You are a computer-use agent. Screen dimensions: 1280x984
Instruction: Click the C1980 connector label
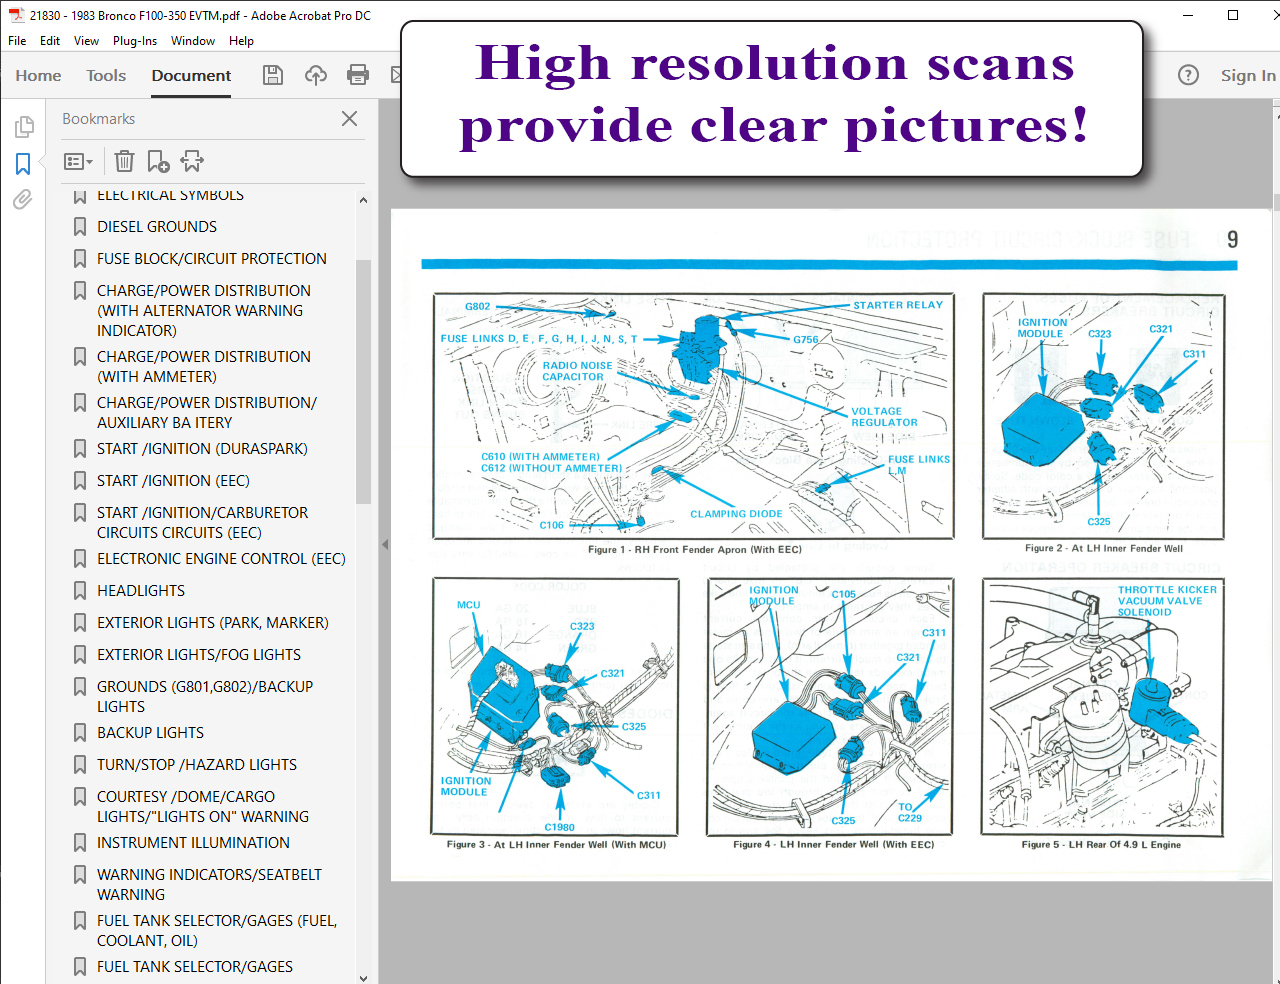coord(560,827)
